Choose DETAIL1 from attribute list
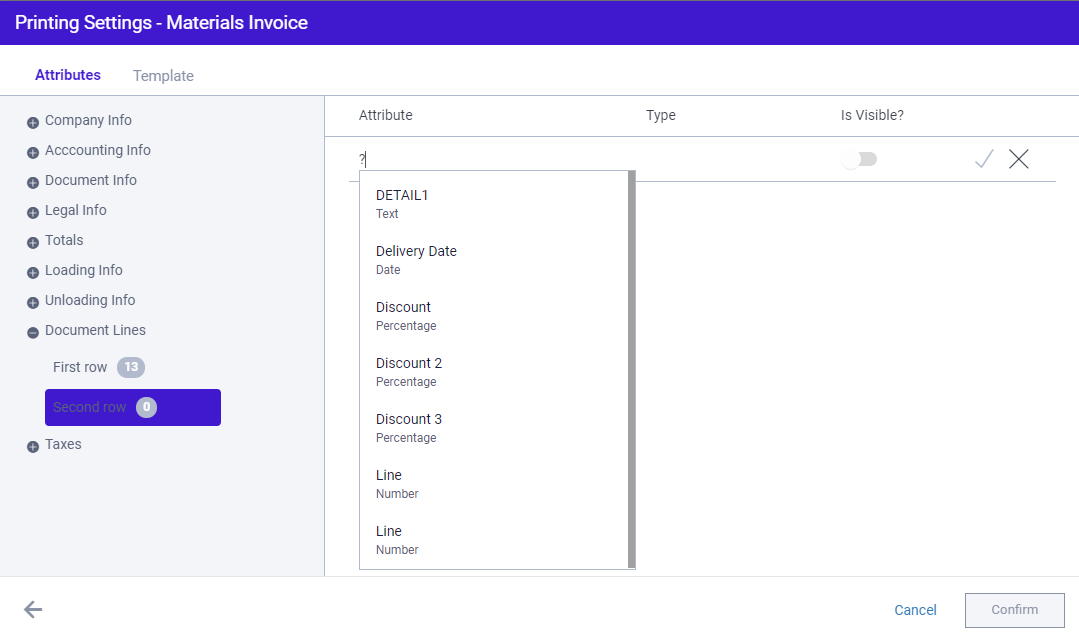1079x638 pixels. (x=494, y=204)
